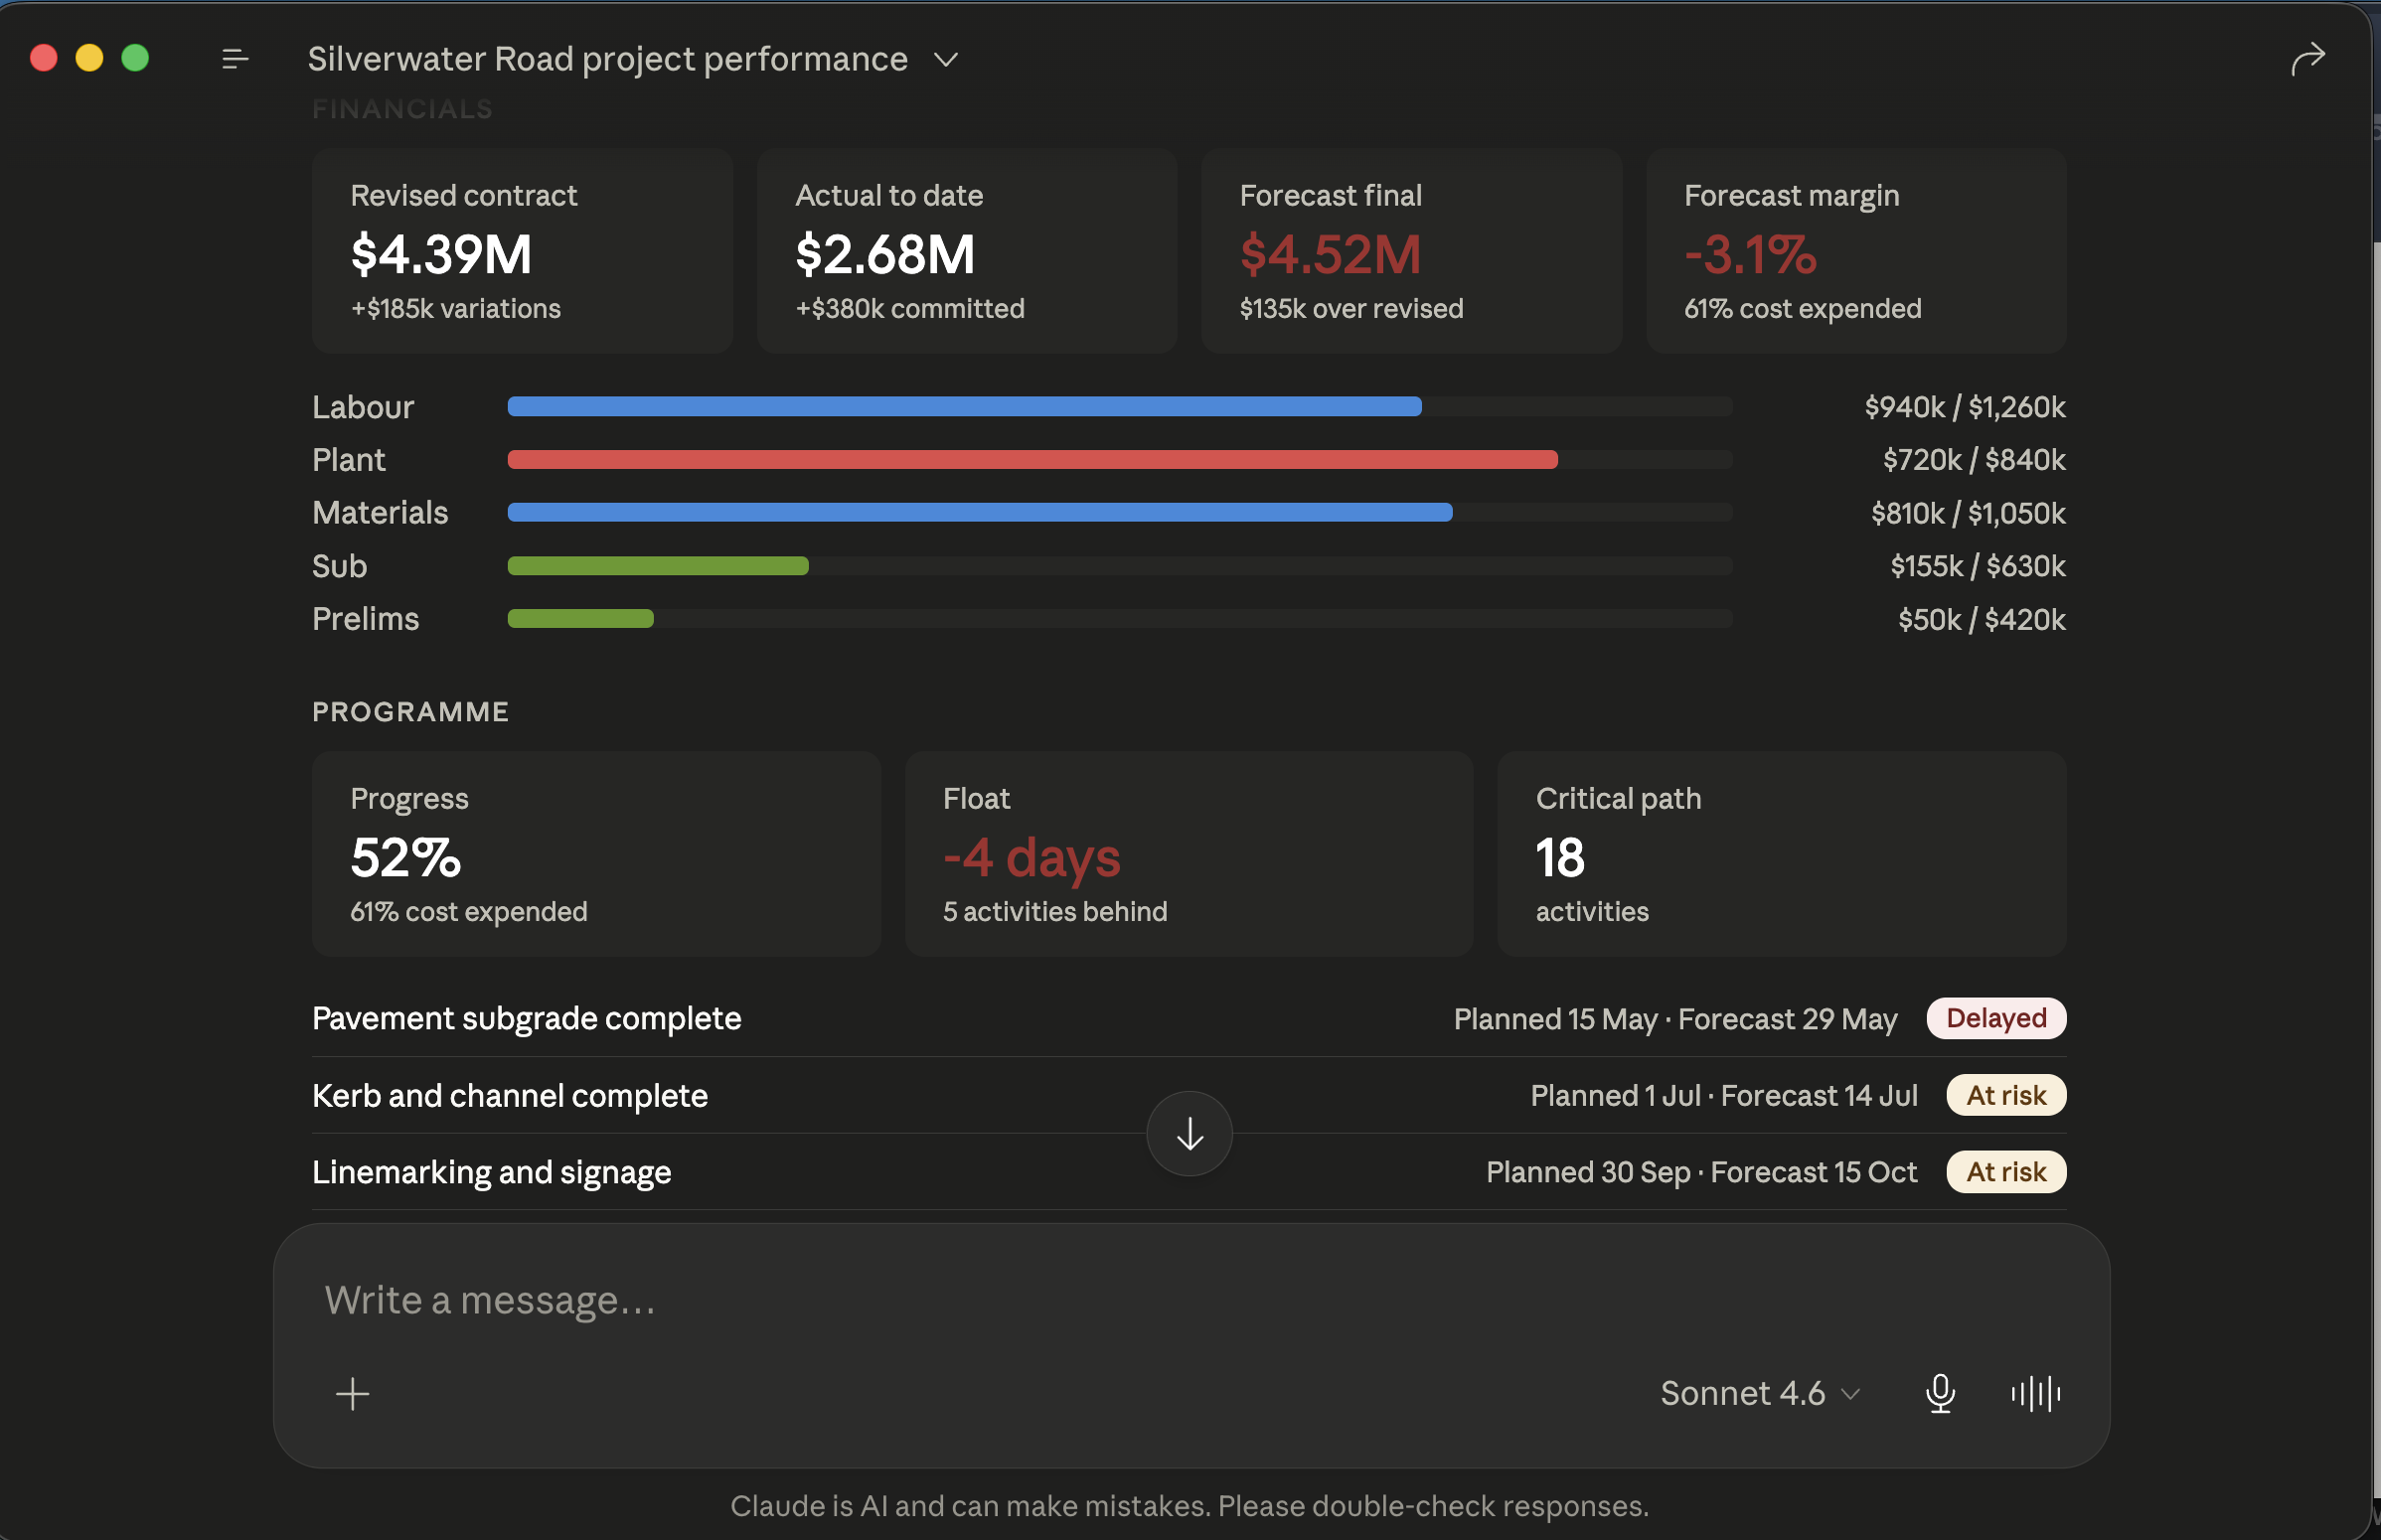Focus the Write a message input field
Screen dimensions: 2381x1540
click(1190, 1300)
